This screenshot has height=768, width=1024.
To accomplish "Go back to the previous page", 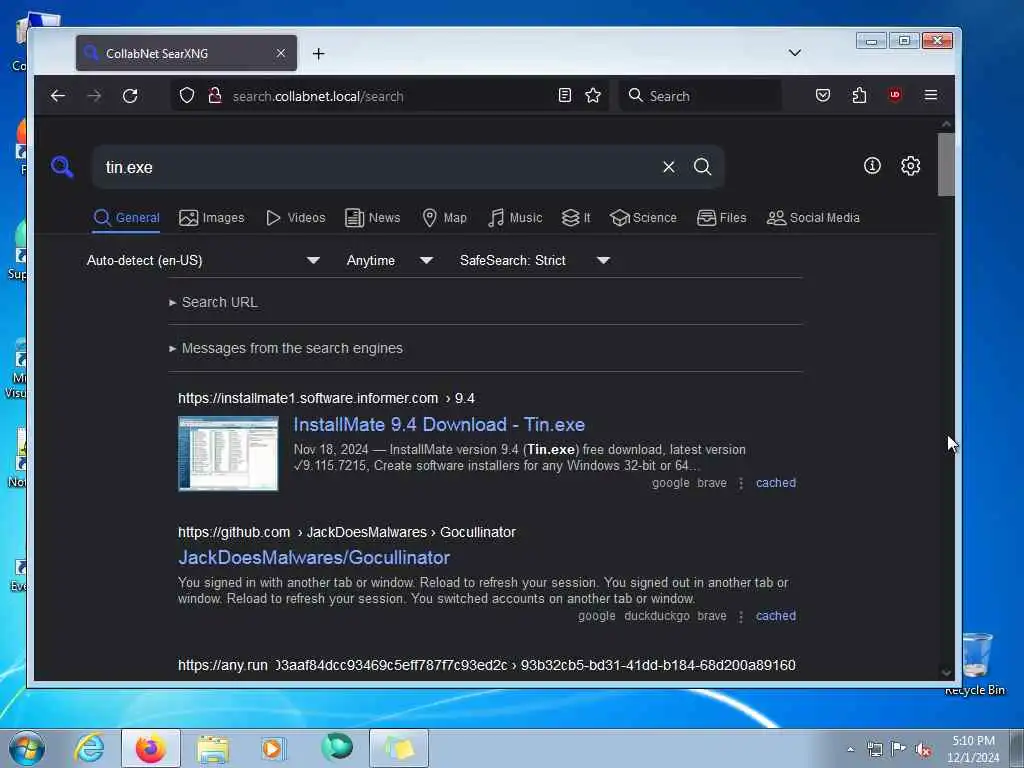I will [57, 96].
